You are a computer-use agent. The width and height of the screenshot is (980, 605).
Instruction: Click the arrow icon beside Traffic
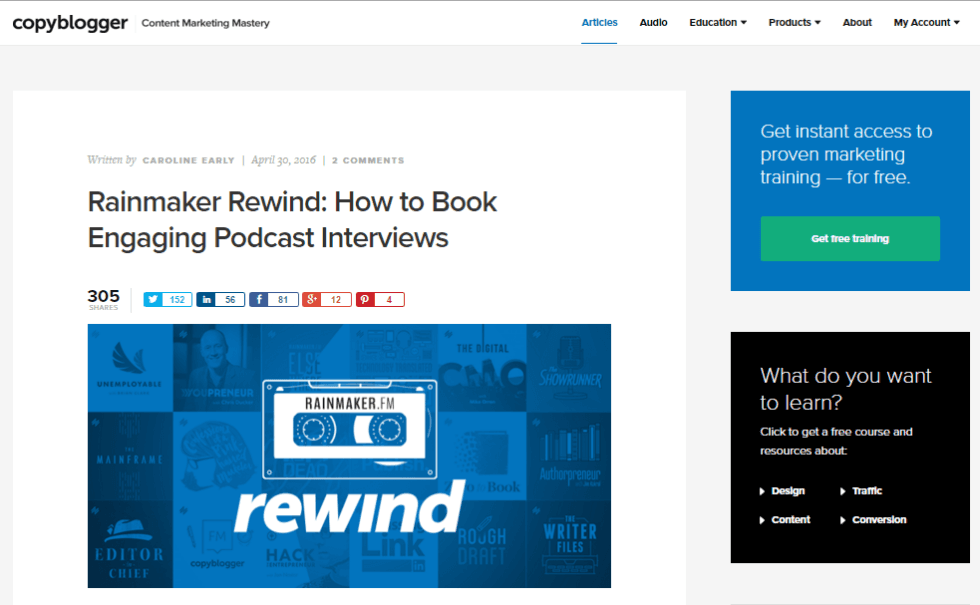click(843, 491)
